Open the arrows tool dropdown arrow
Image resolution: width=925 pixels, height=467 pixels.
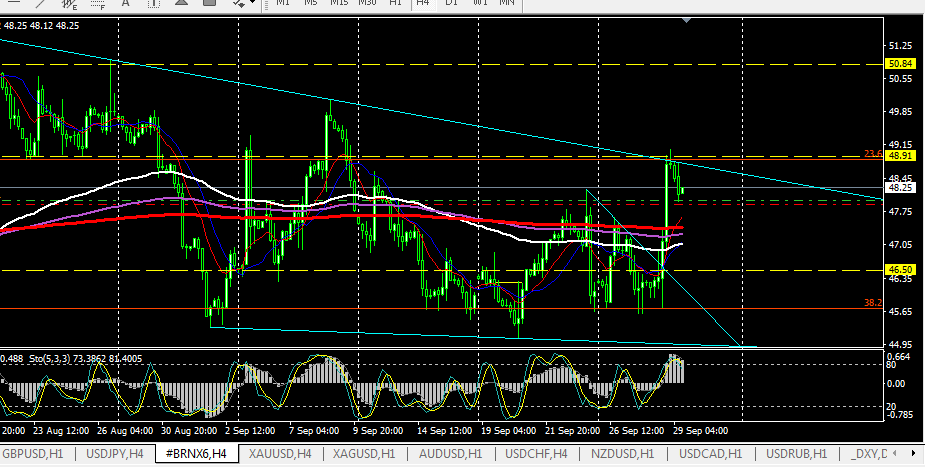[253, 2]
